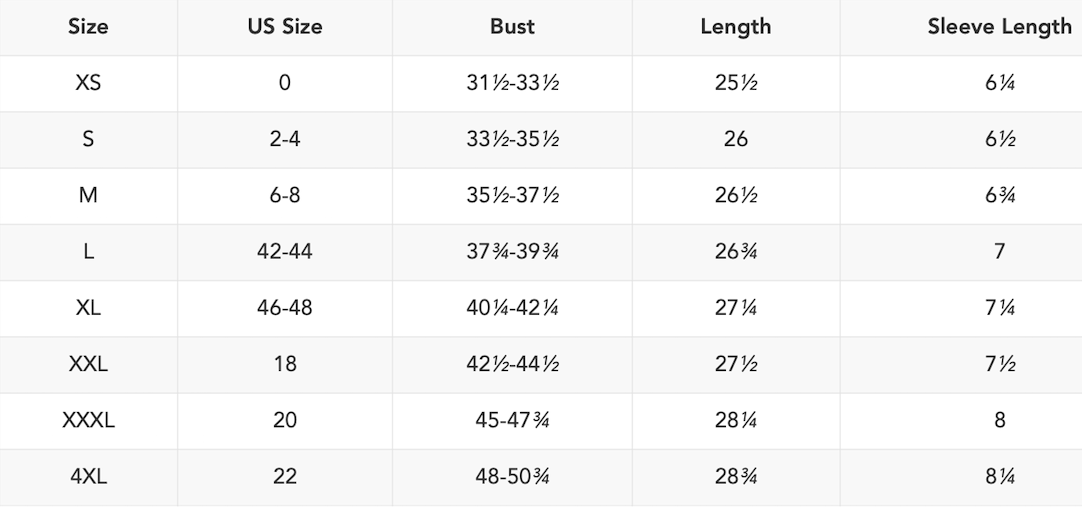Click bust measurement 48-50¾

coord(512,476)
